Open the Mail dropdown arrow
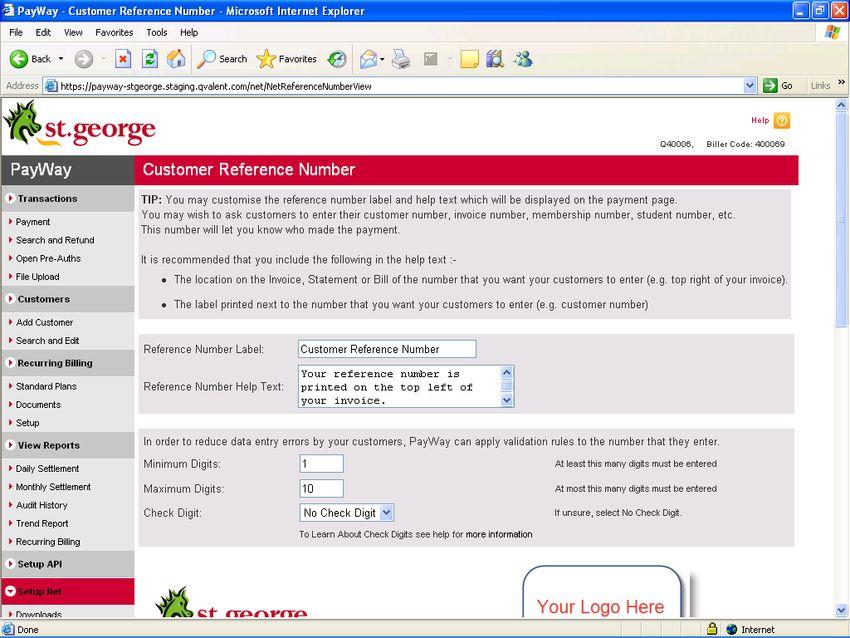The width and height of the screenshot is (850, 638). pyautogui.click(x=382, y=59)
